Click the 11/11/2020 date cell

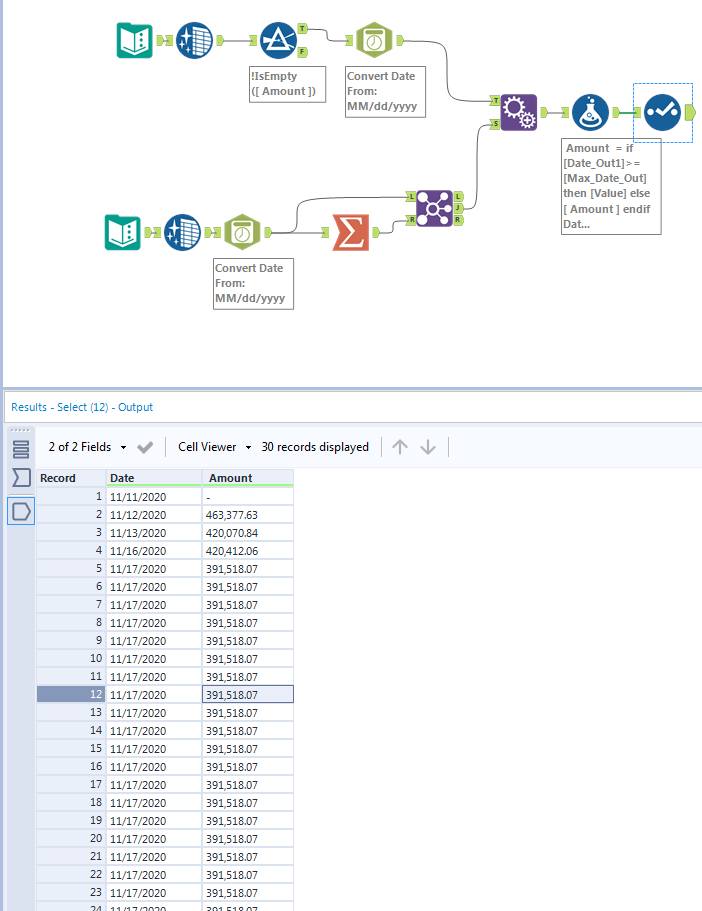[154, 497]
